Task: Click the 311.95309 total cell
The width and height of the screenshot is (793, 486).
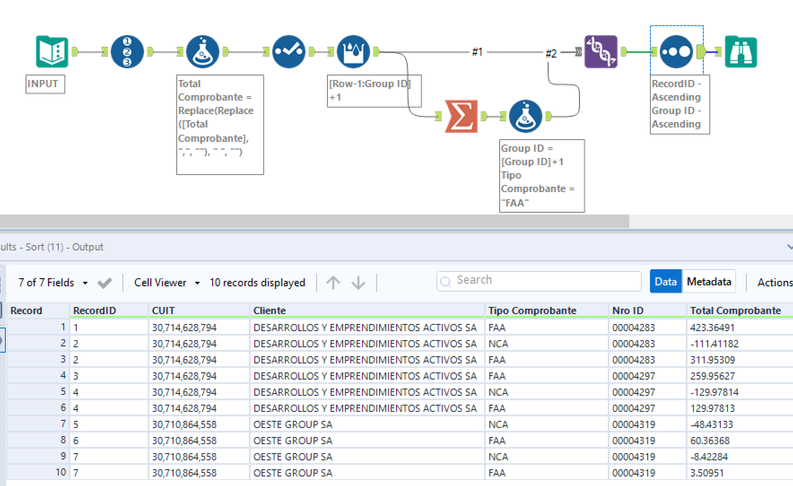Action: [x=740, y=360]
